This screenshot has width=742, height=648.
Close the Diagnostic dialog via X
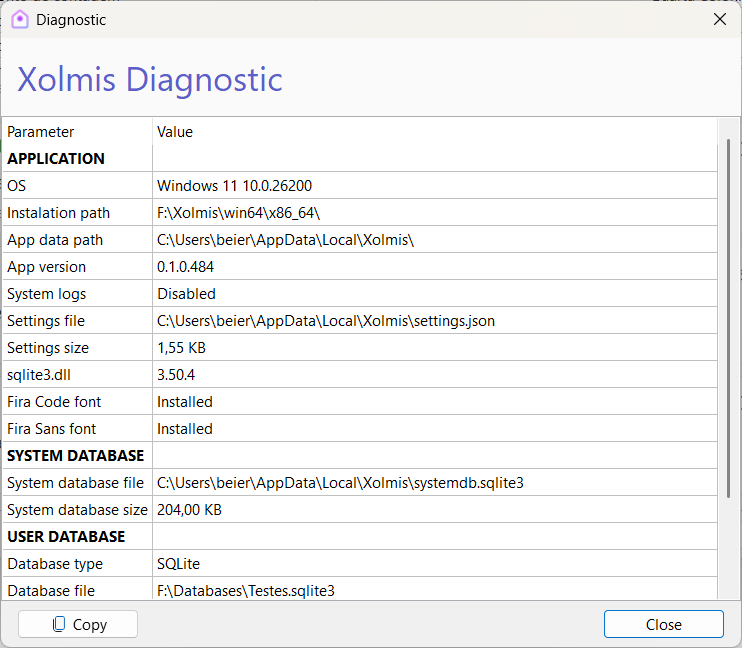click(720, 19)
